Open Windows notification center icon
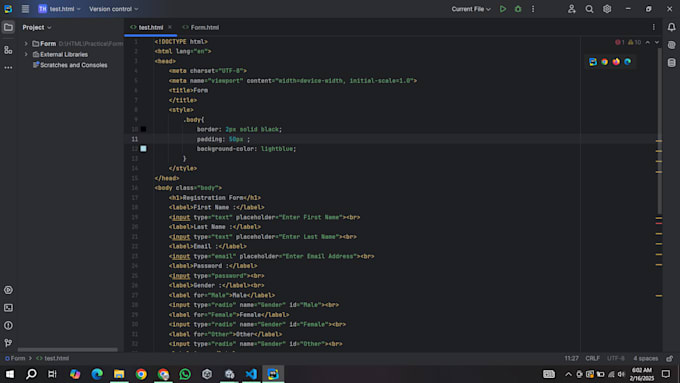680x383 pixels. pyautogui.click(x=666, y=374)
